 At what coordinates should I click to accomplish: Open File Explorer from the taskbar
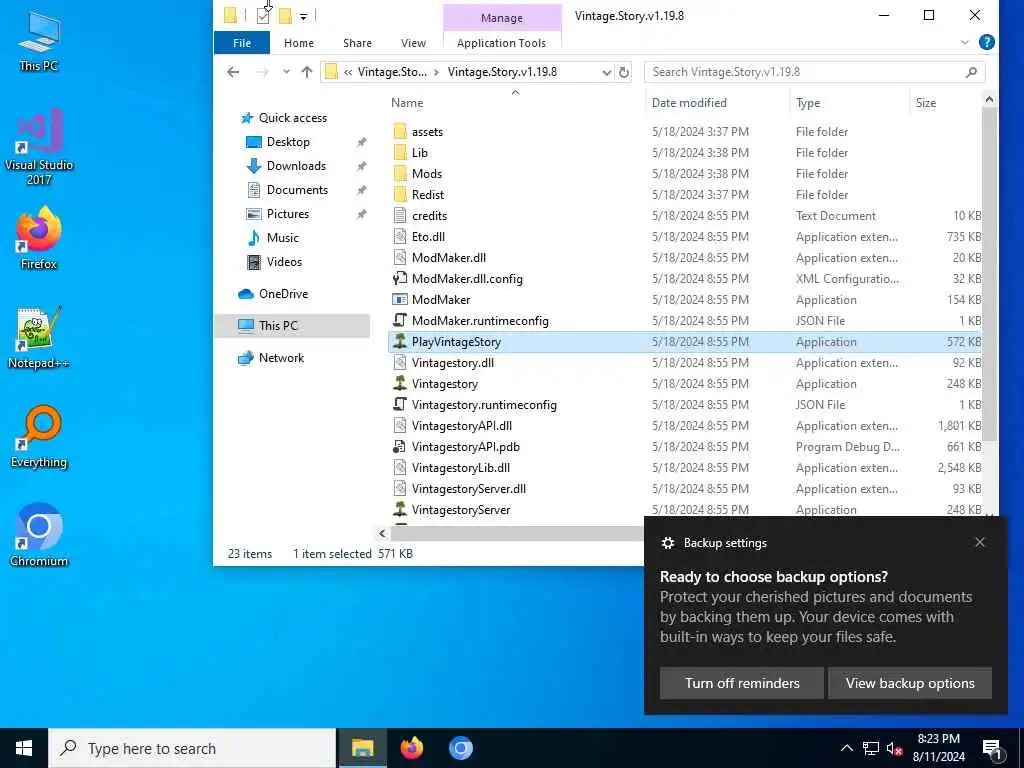coord(362,748)
